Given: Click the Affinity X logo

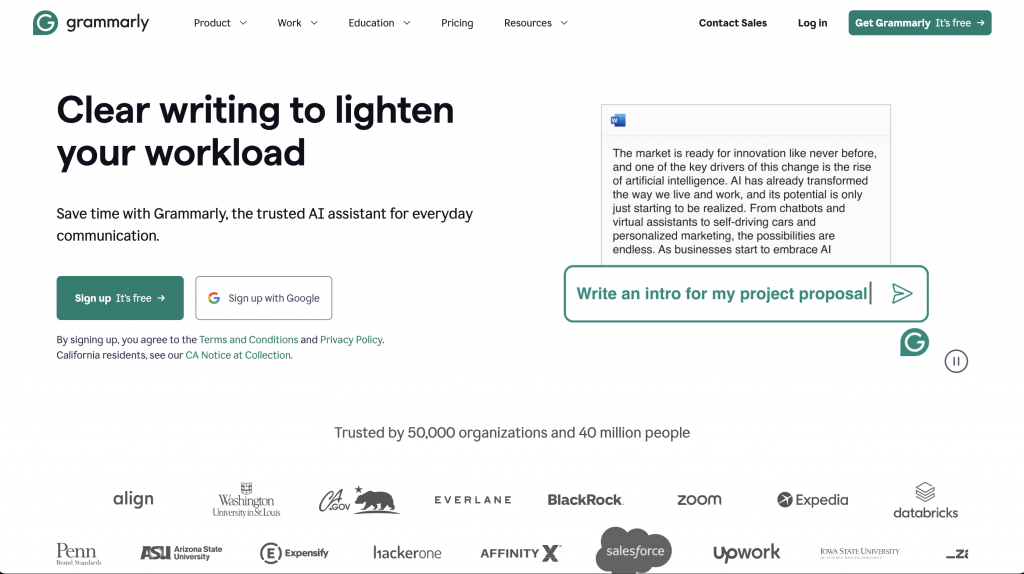Looking at the screenshot, I should pyautogui.click(x=520, y=553).
